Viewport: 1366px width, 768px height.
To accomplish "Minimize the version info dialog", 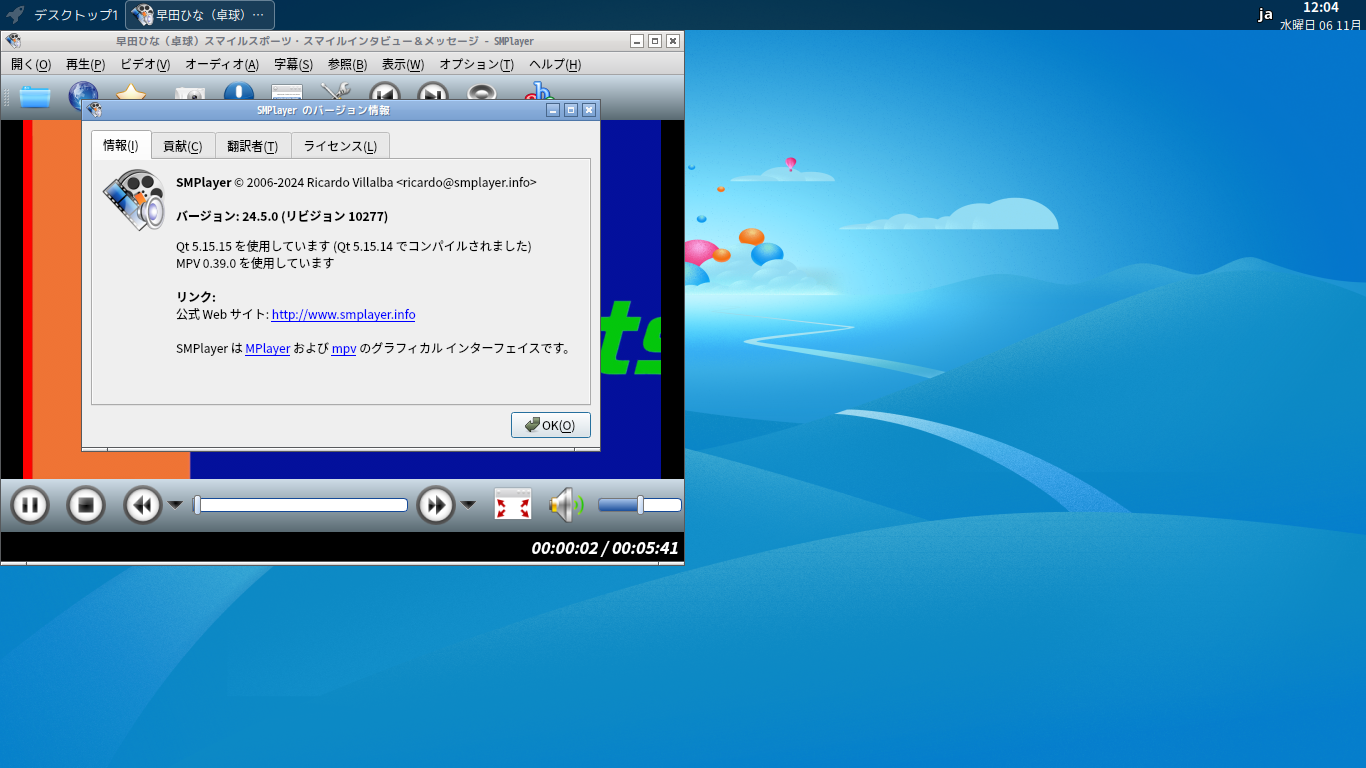I will pos(553,110).
